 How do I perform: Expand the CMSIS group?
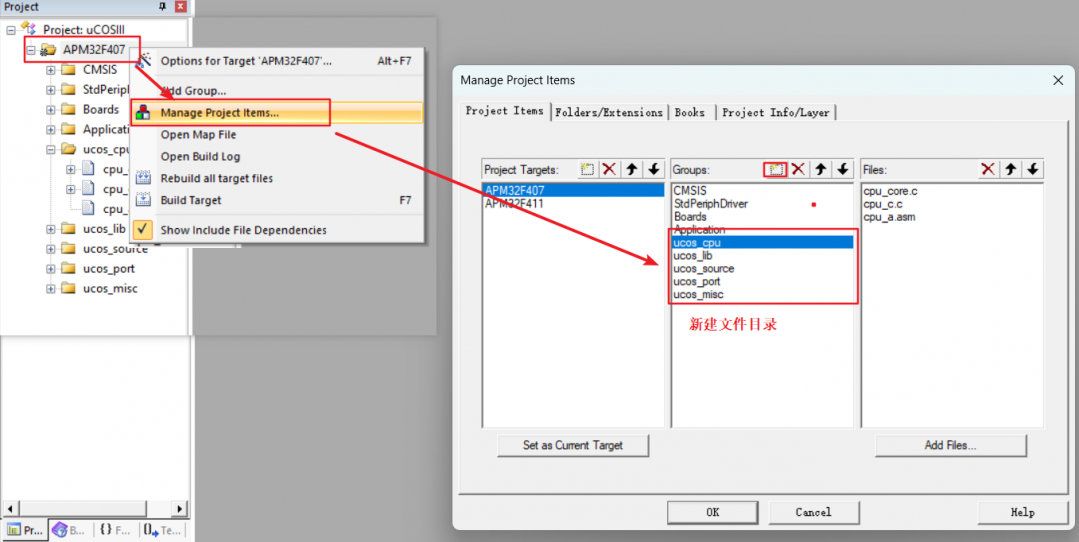pos(50,69)
